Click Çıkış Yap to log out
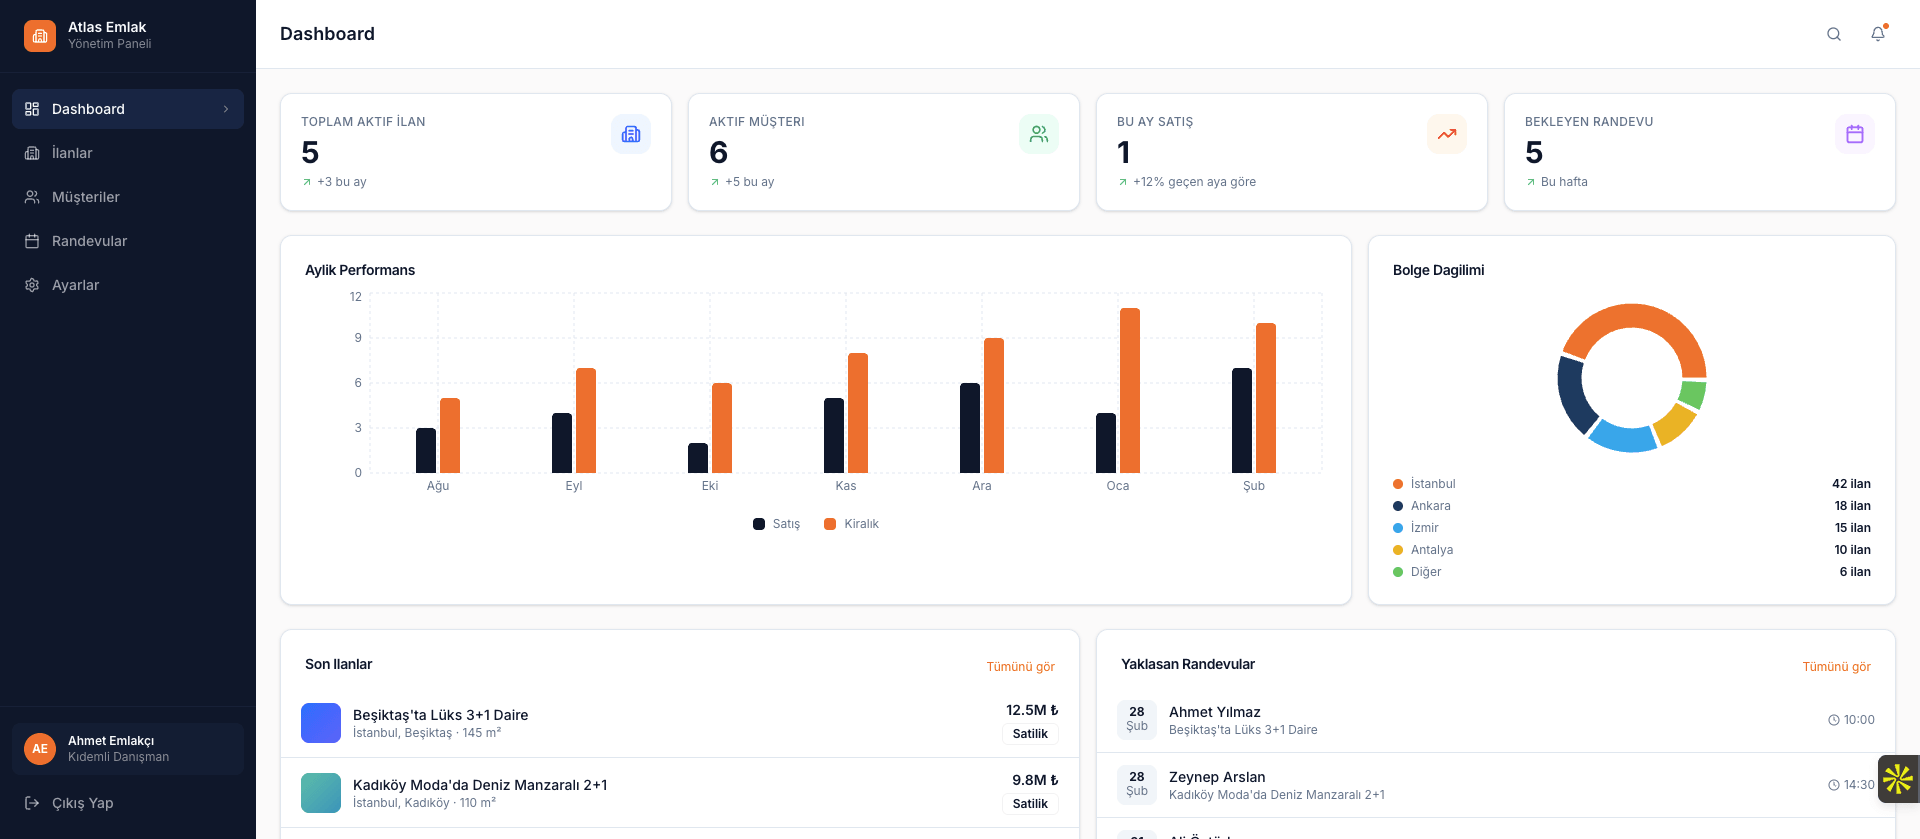Image resolution: width=1920 pixels, height=839 pixels. (128, 803)
